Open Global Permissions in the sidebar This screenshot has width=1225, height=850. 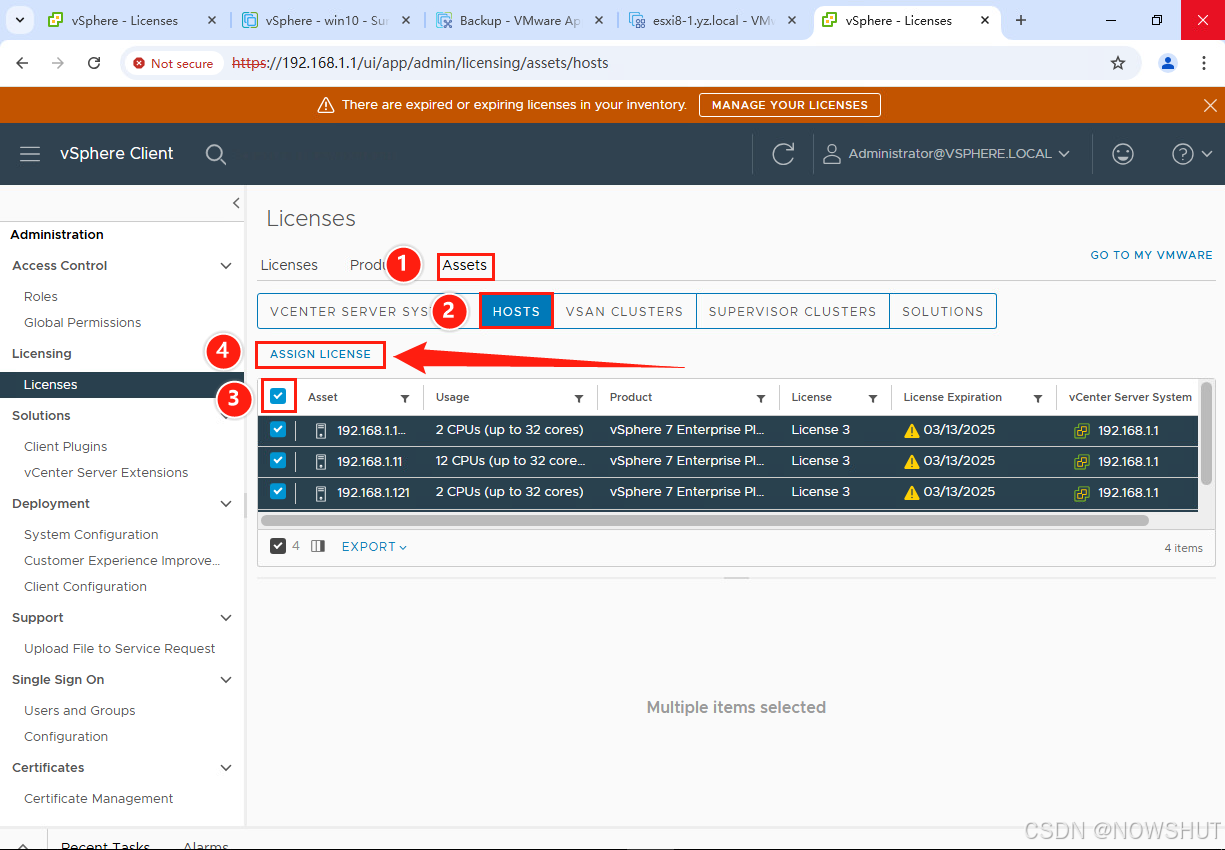(x=83, y=323)
